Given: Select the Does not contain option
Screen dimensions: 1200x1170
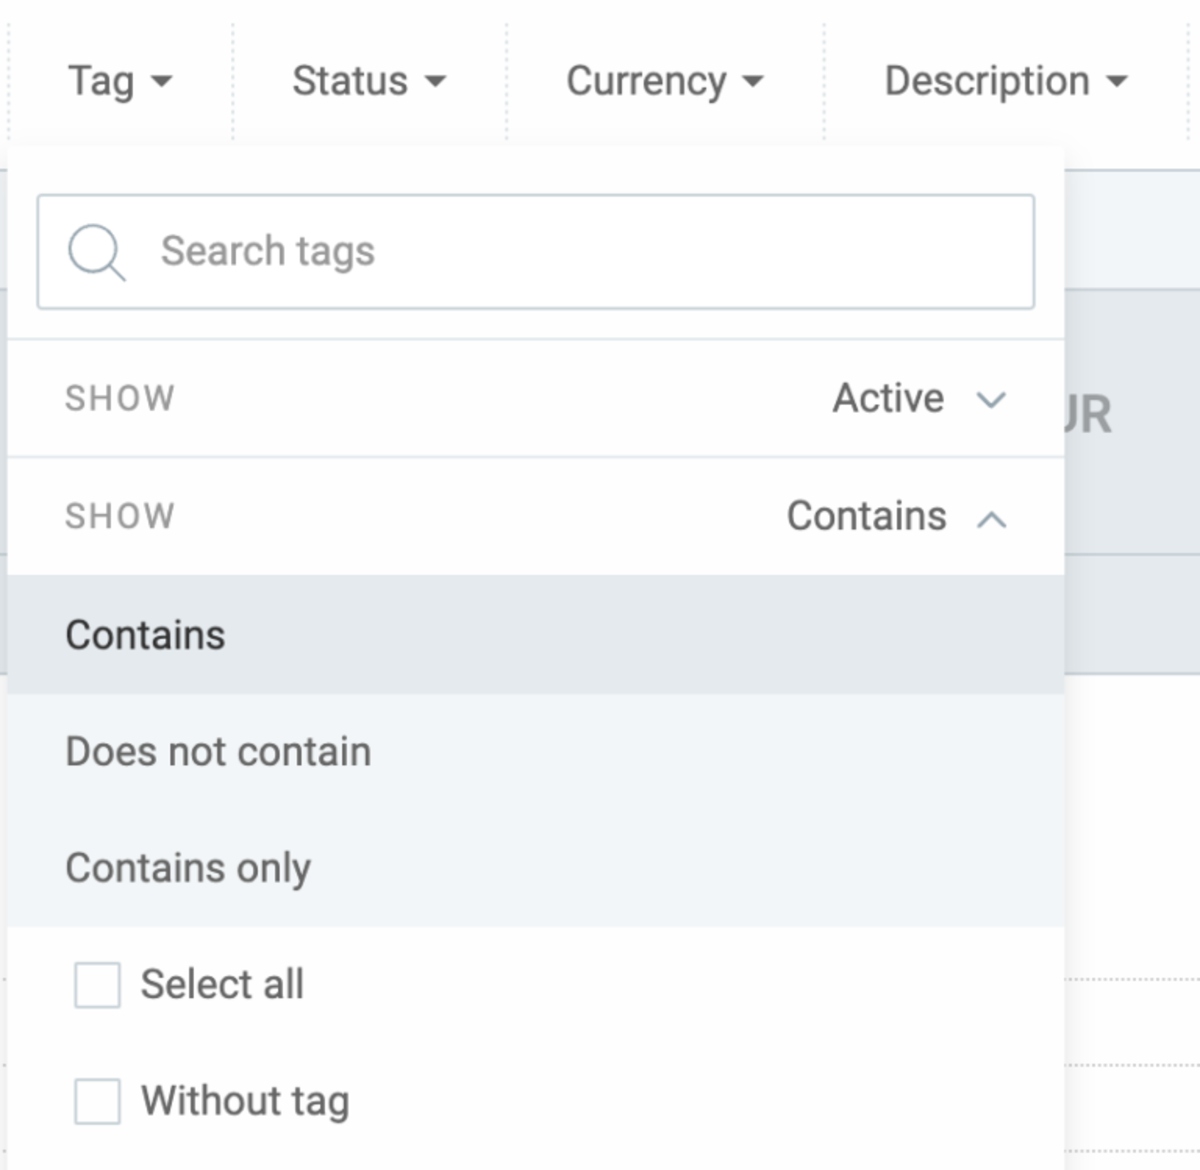Looking at the screenshot, I should (218, 752).
